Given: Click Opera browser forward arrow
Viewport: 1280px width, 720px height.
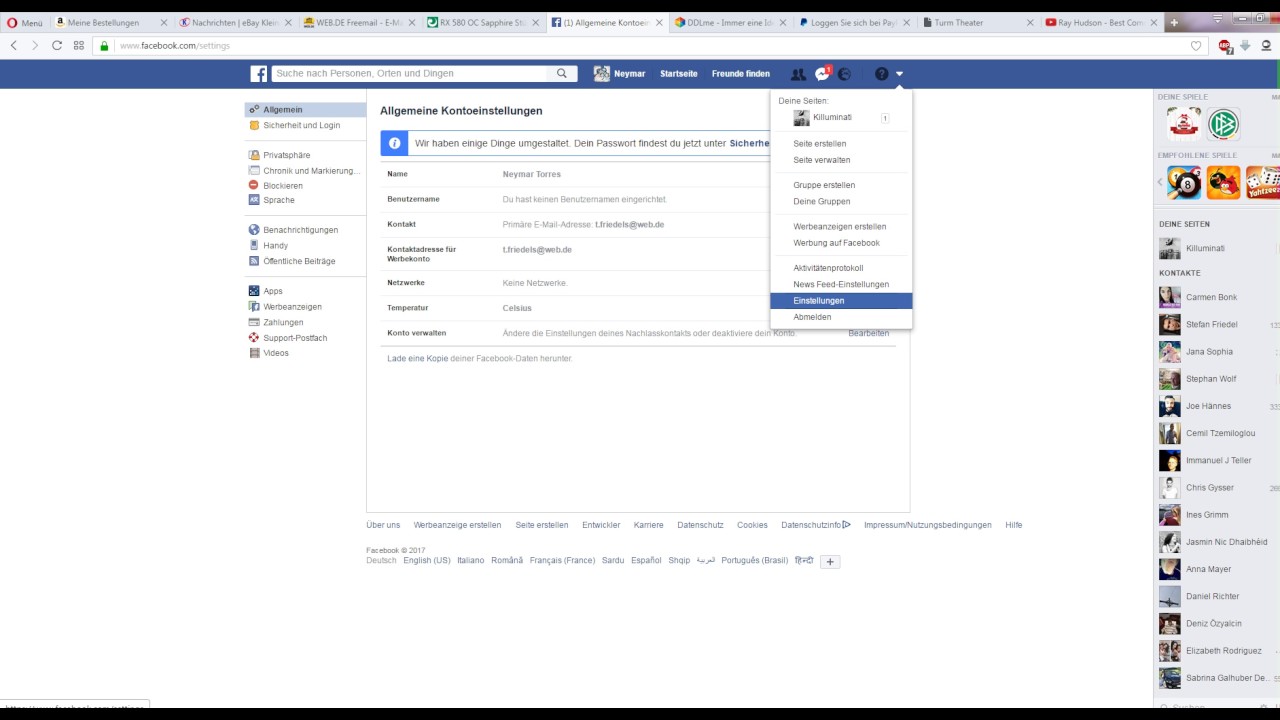Looking at the screenshot, I should pos(35,45).
